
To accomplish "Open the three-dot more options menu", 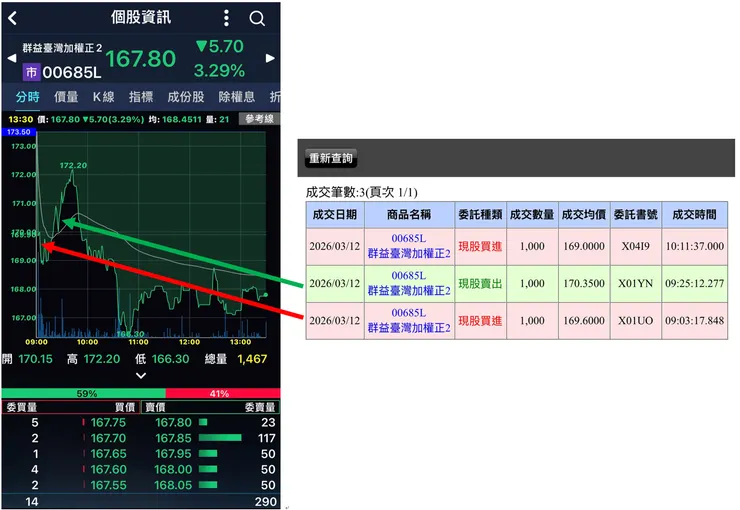I will (227, 18).
